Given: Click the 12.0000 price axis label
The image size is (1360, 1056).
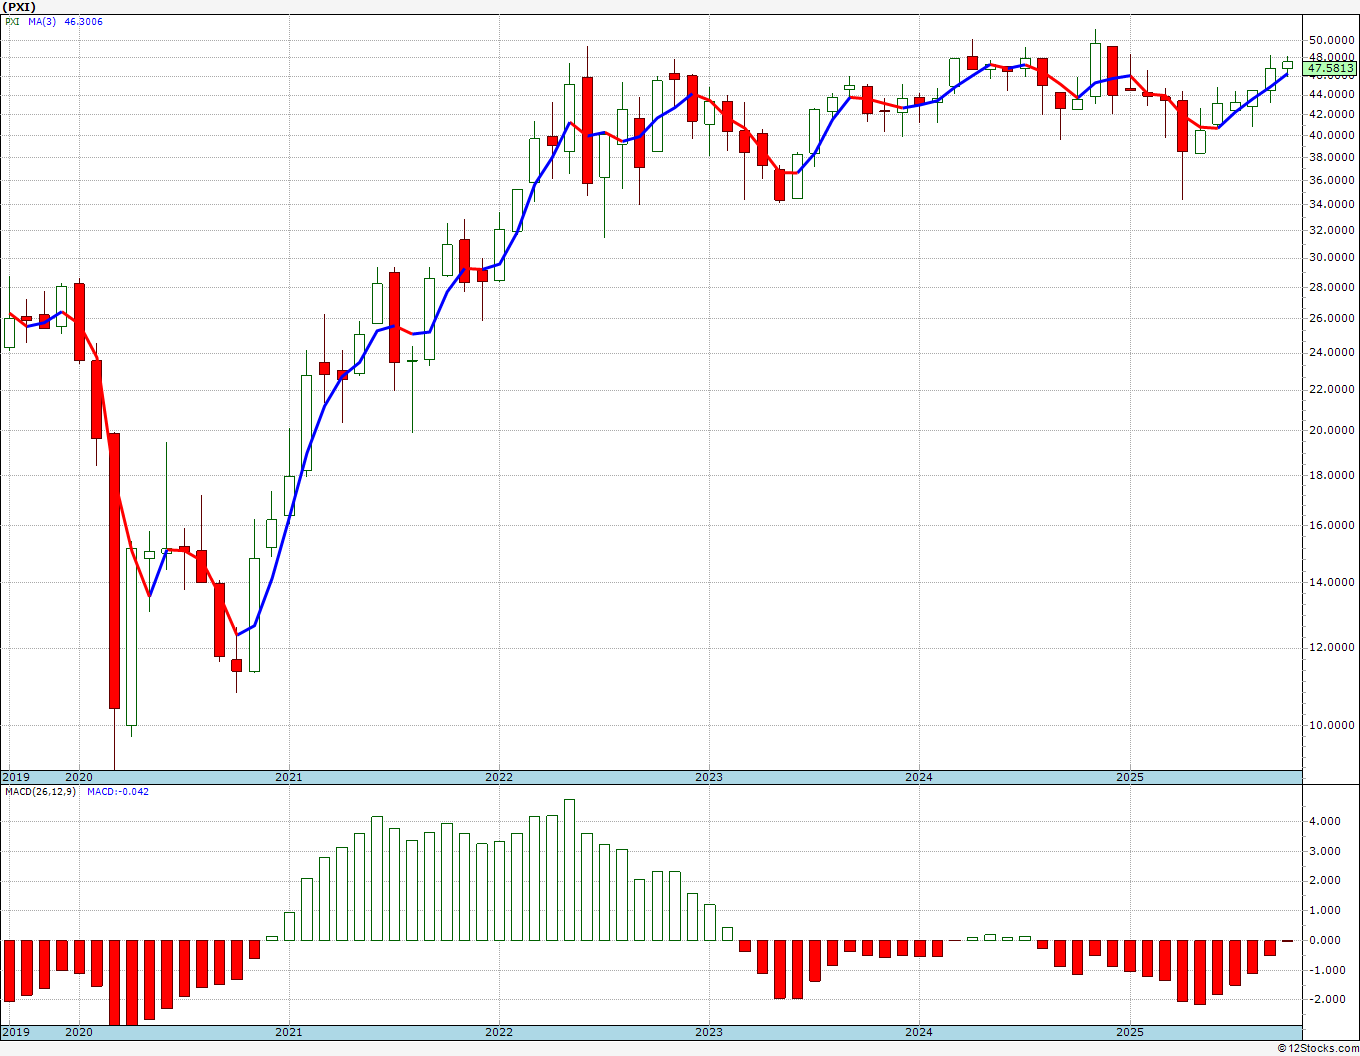Looking at the screenshot, I should [1331, 647].
